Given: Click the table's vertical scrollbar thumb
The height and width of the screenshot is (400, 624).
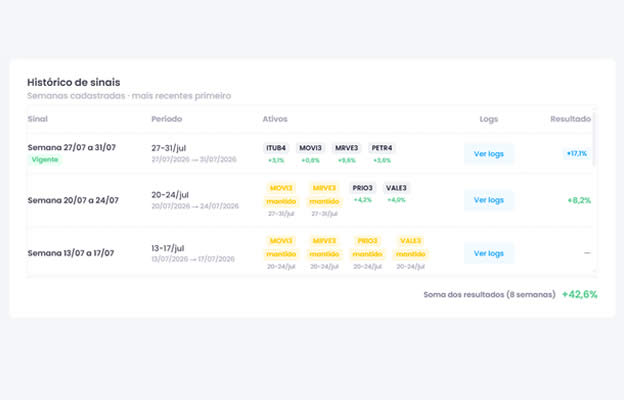Looking at the screenshot, I should pos(595,139).
